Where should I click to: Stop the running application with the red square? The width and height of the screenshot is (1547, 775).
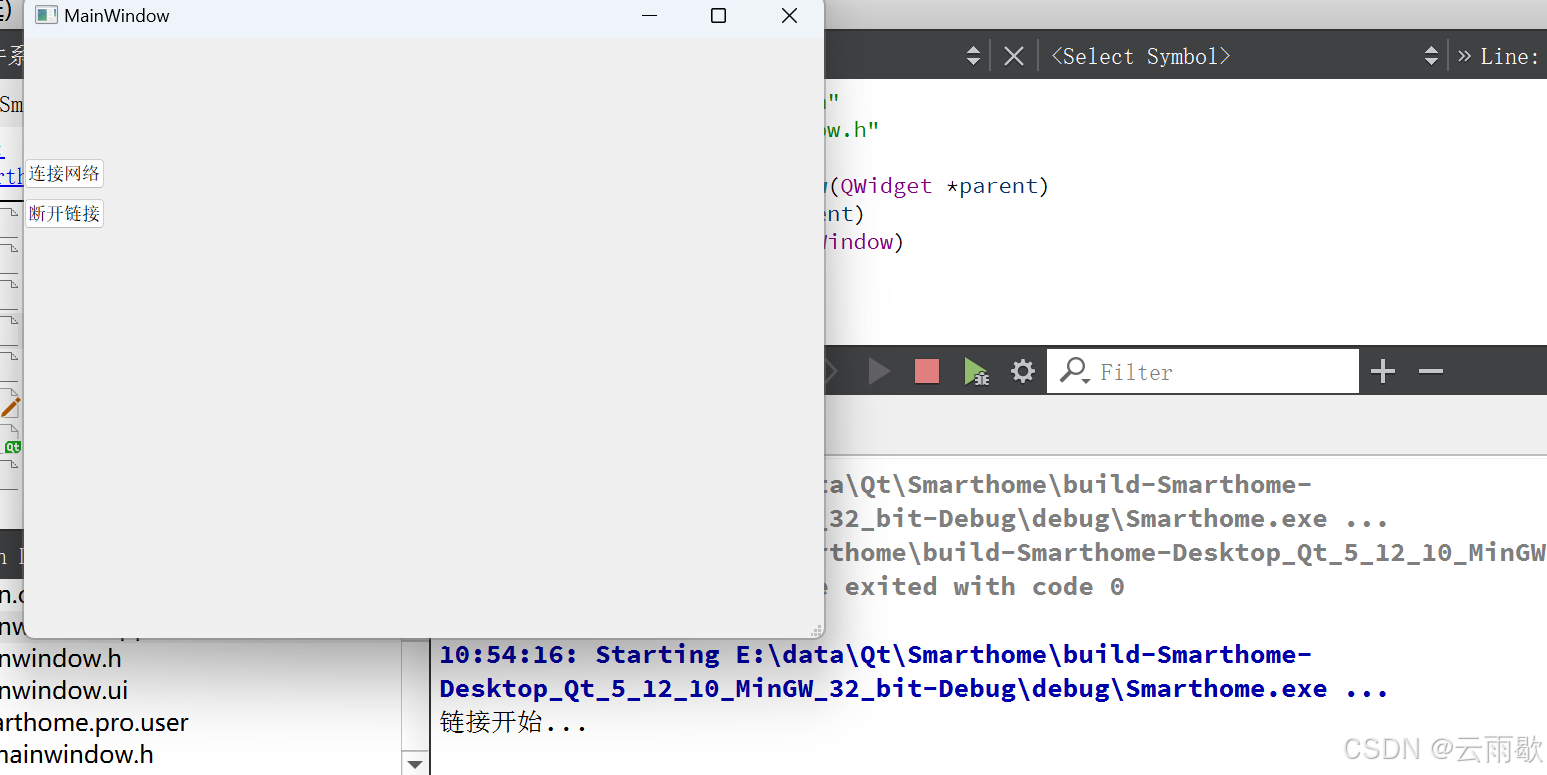click(x=927, y=372)
